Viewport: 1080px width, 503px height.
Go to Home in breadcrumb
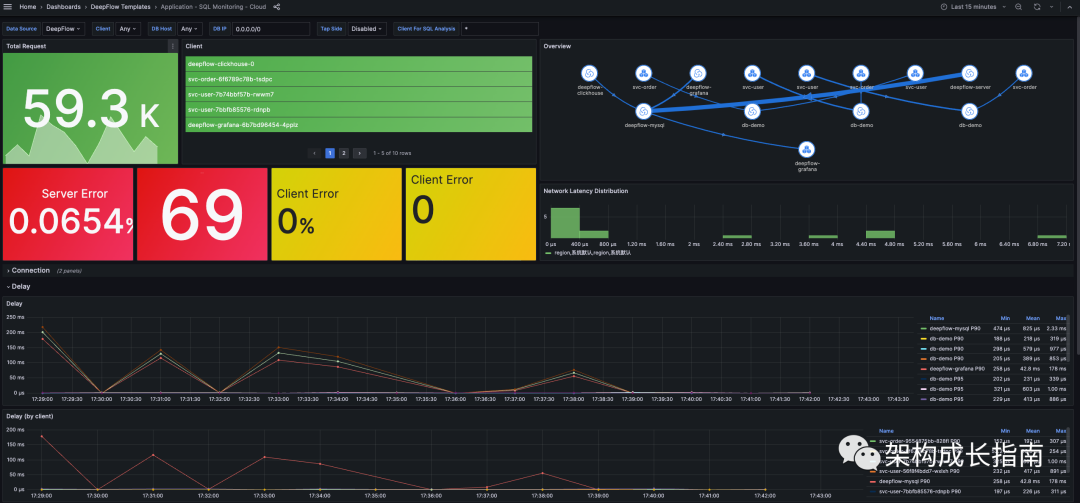click(28, 6)
